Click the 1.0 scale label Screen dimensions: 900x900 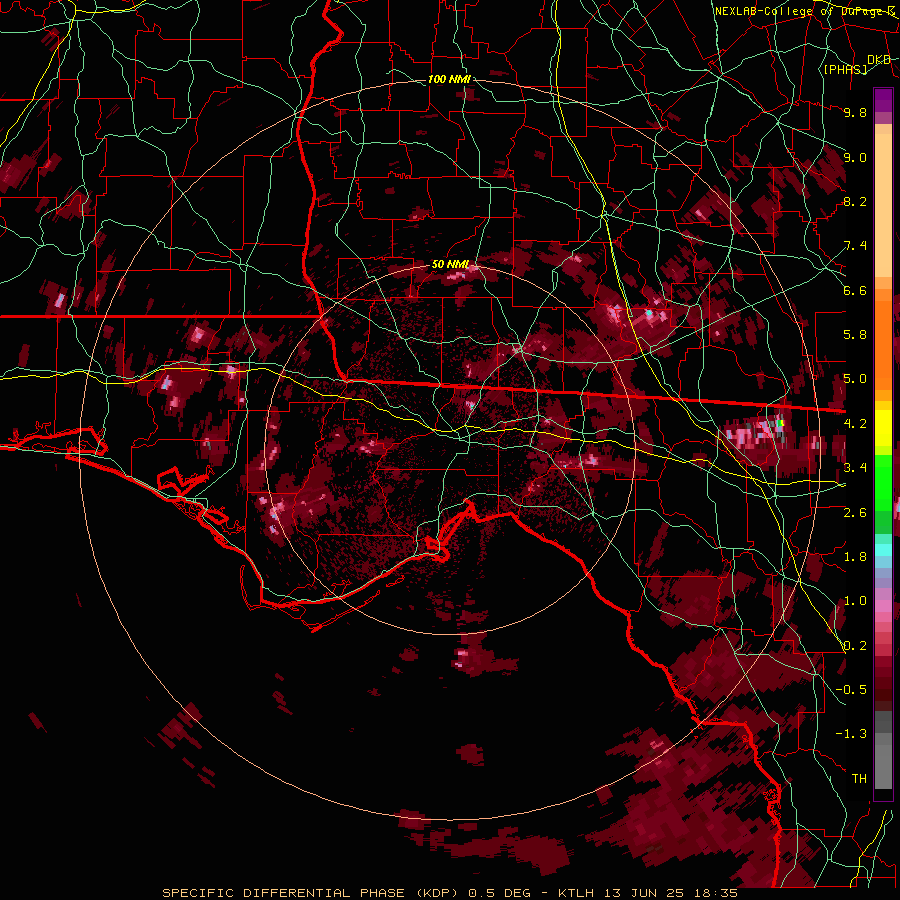(x=855, y=601)
